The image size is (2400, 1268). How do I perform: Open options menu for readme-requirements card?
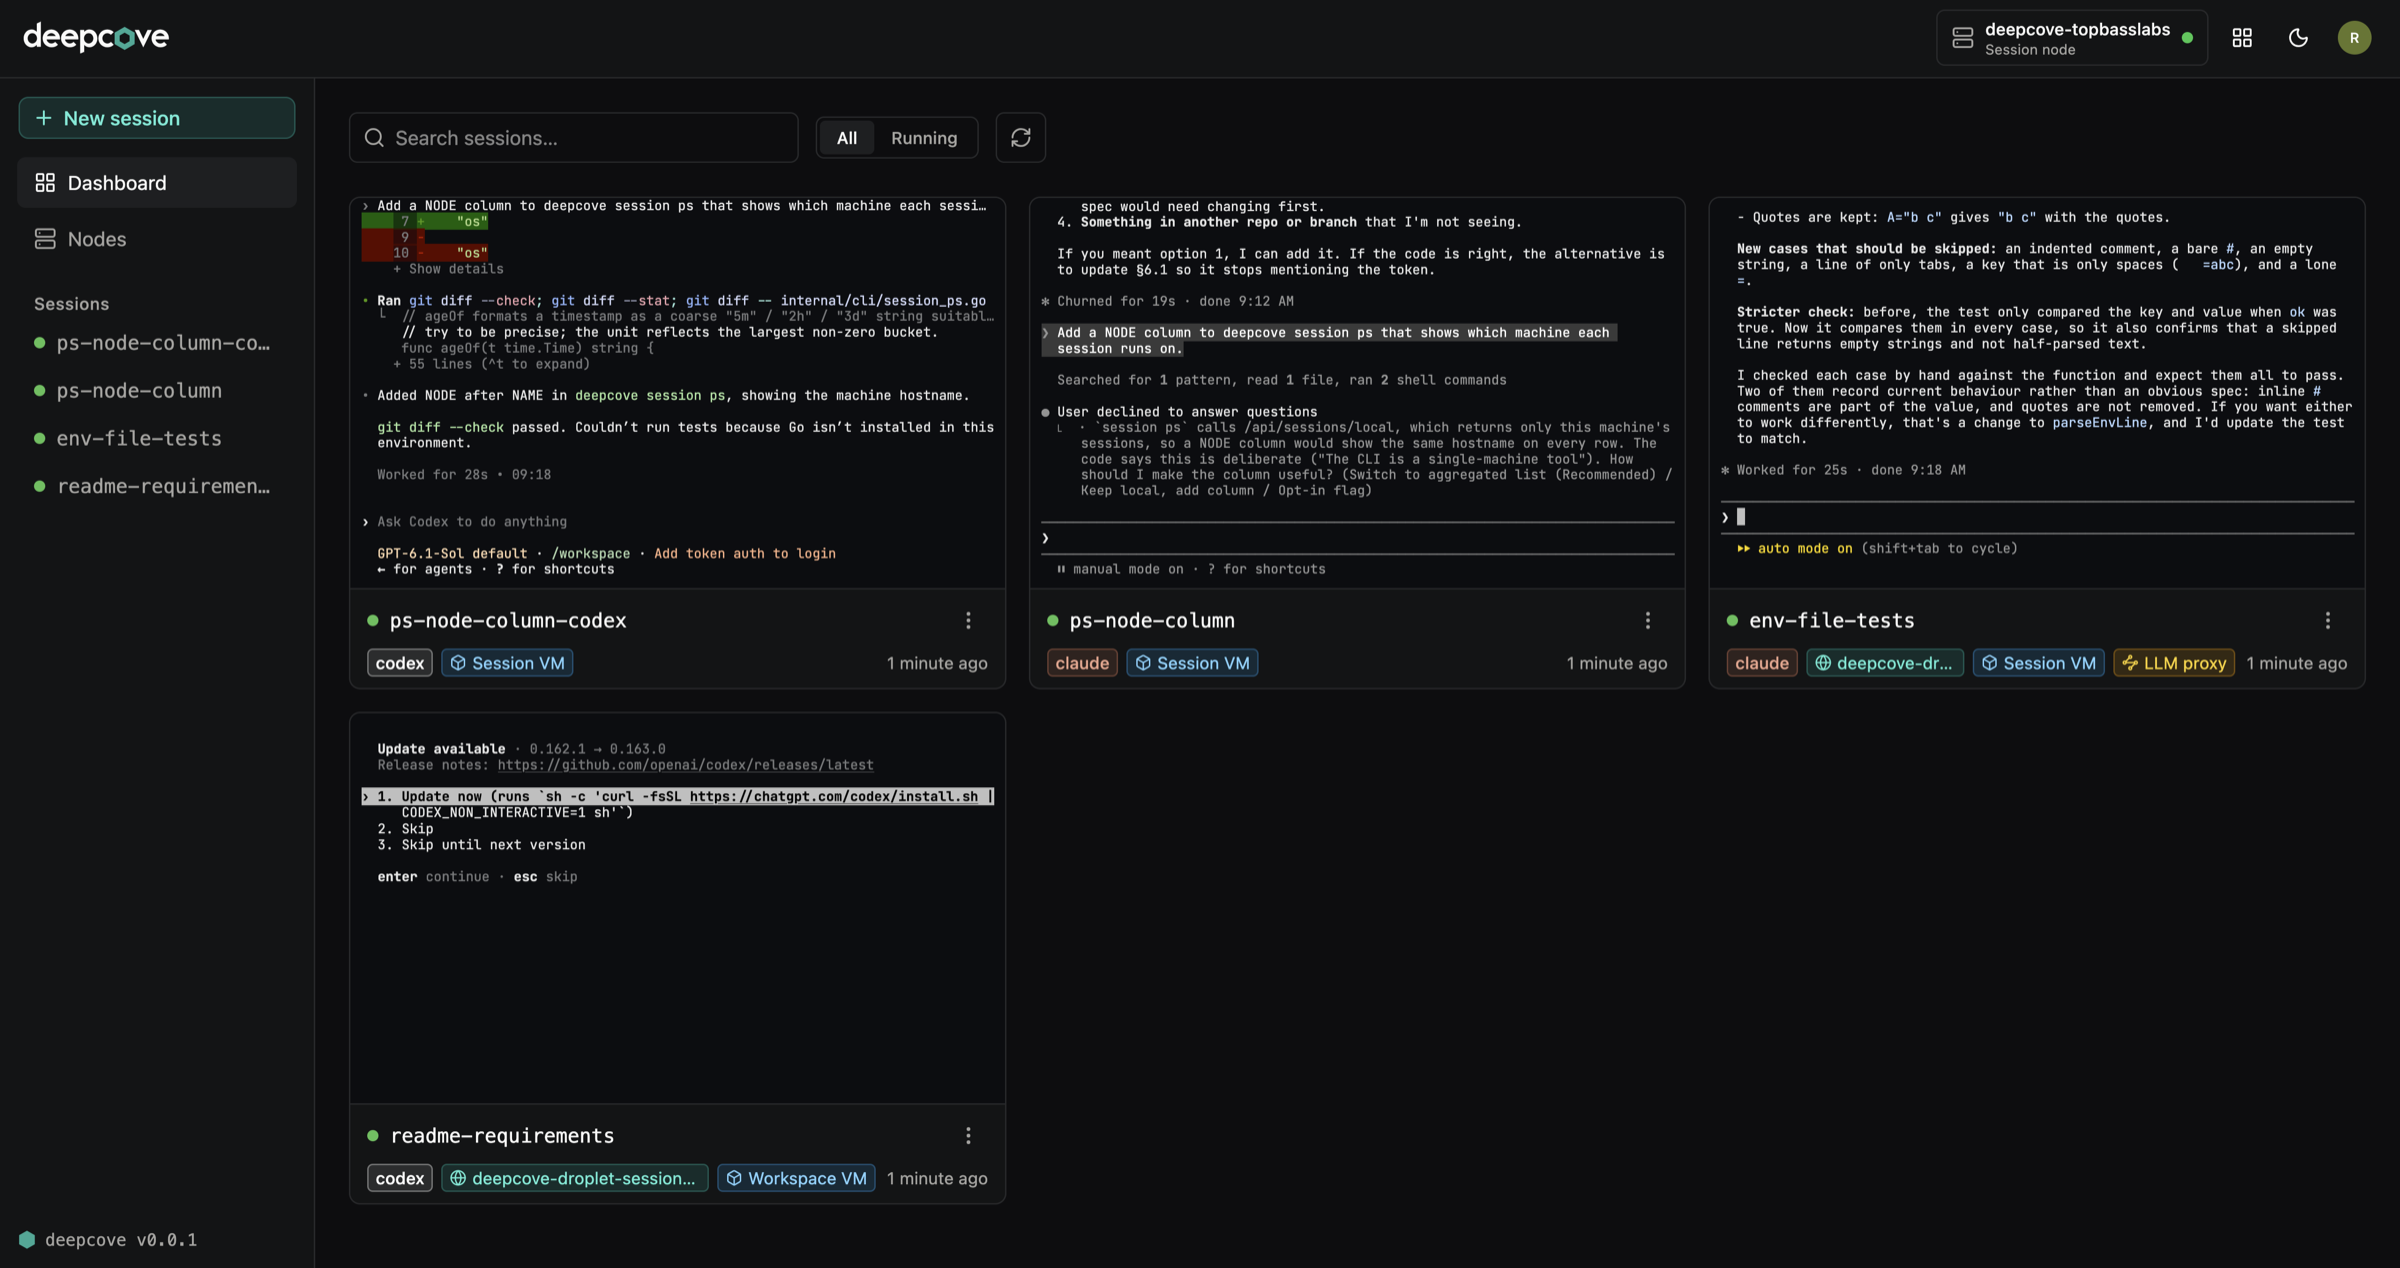(x=968, y=1135)
